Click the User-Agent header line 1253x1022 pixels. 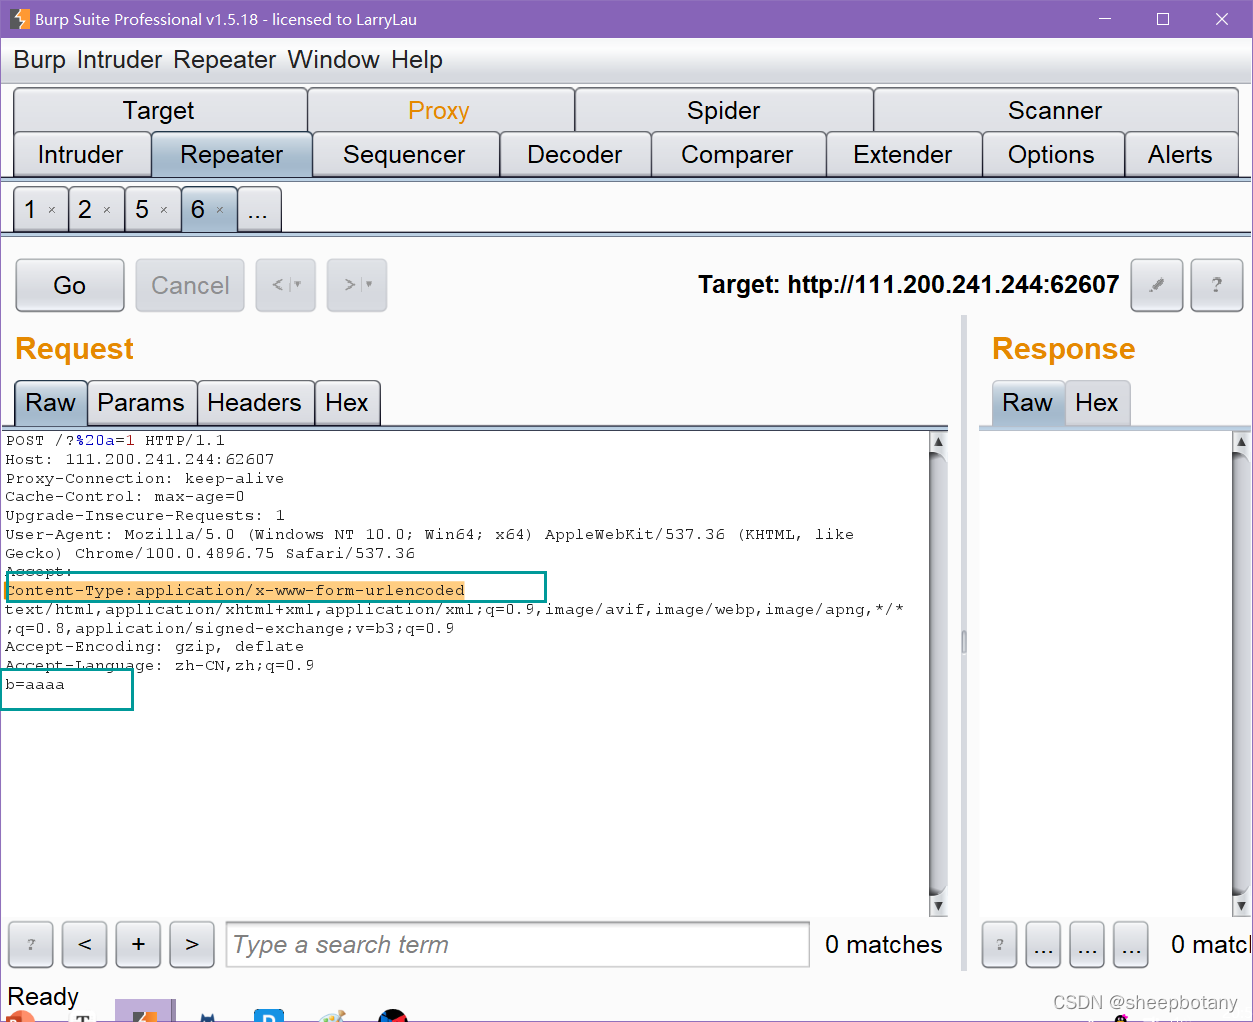430,544
